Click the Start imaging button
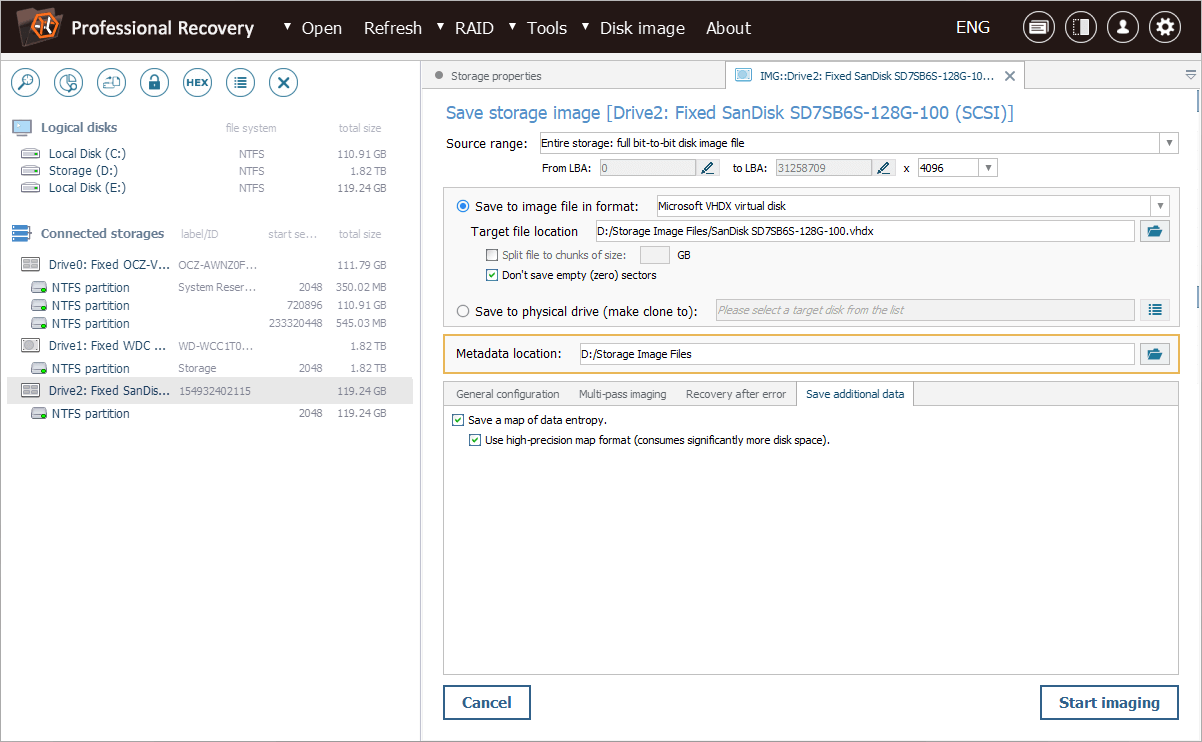This screenshot has height=742, width=1202. (x=1109, y=702)
